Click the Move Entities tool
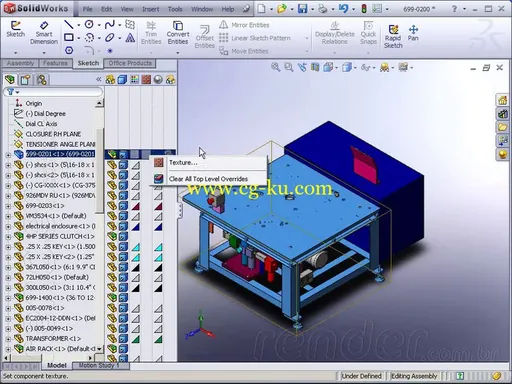512x384 pixels. pyautogui.click(x=244, y=51)
